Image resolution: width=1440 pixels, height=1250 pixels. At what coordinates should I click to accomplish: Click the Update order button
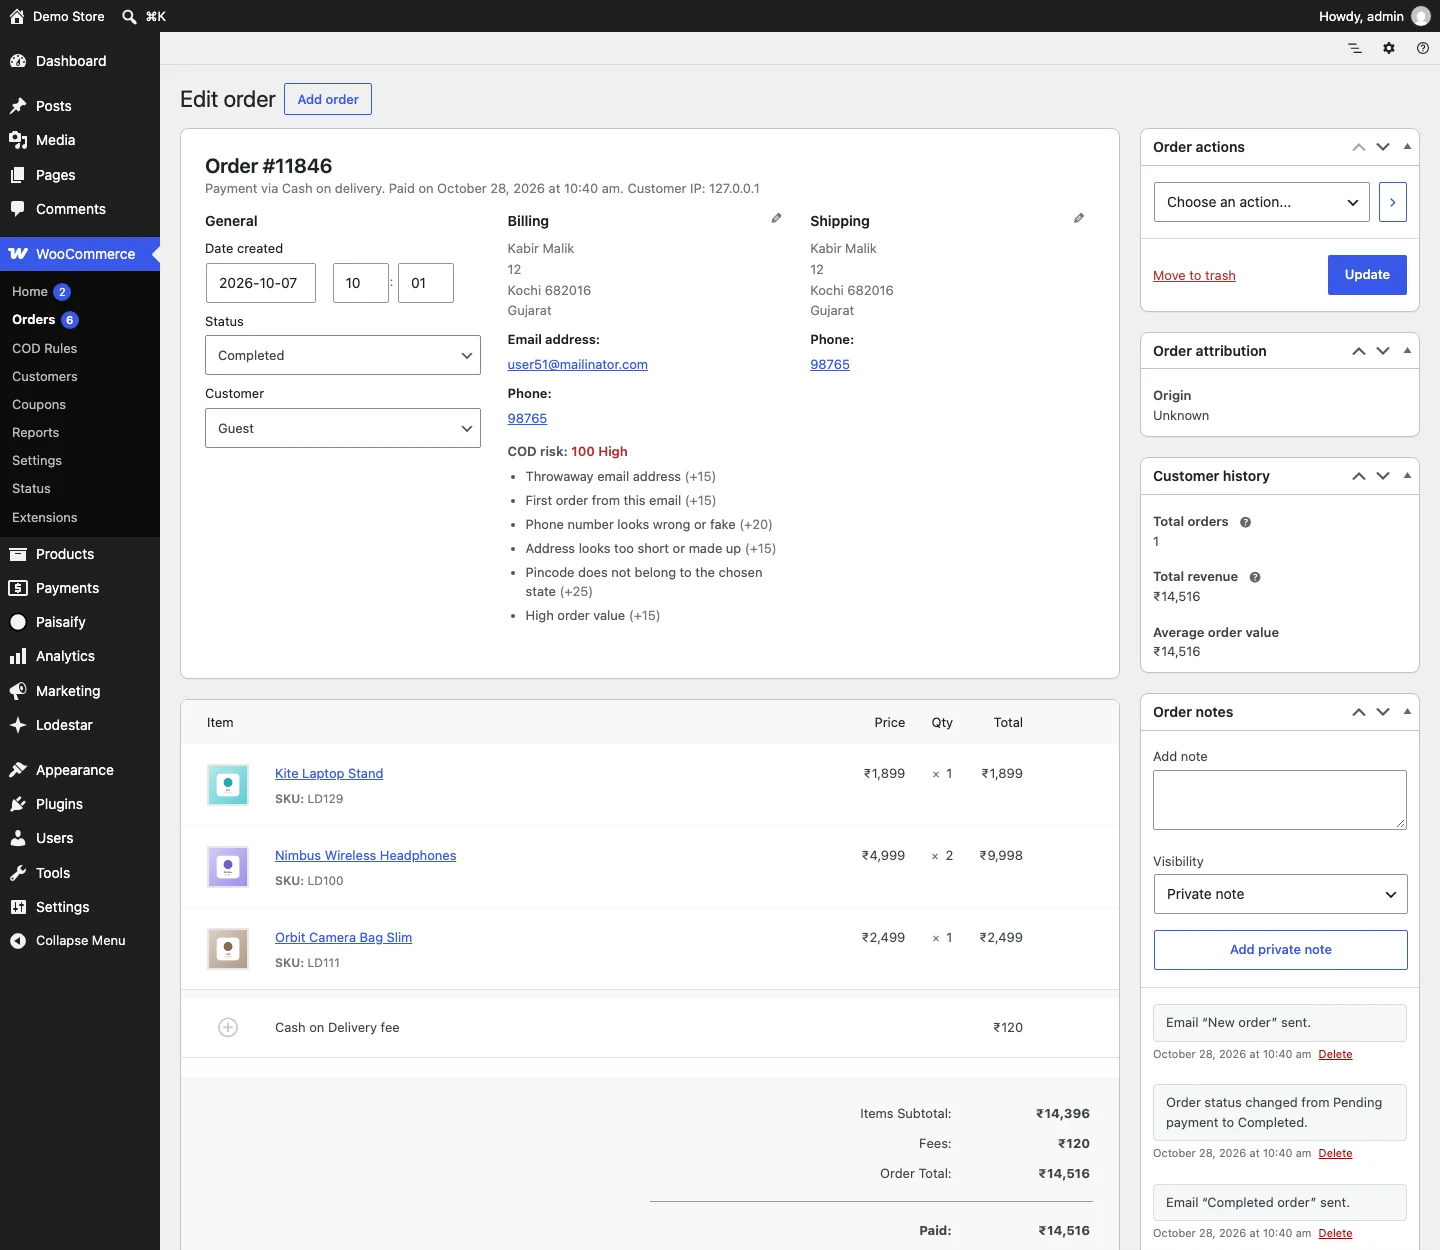[1367, 275]
